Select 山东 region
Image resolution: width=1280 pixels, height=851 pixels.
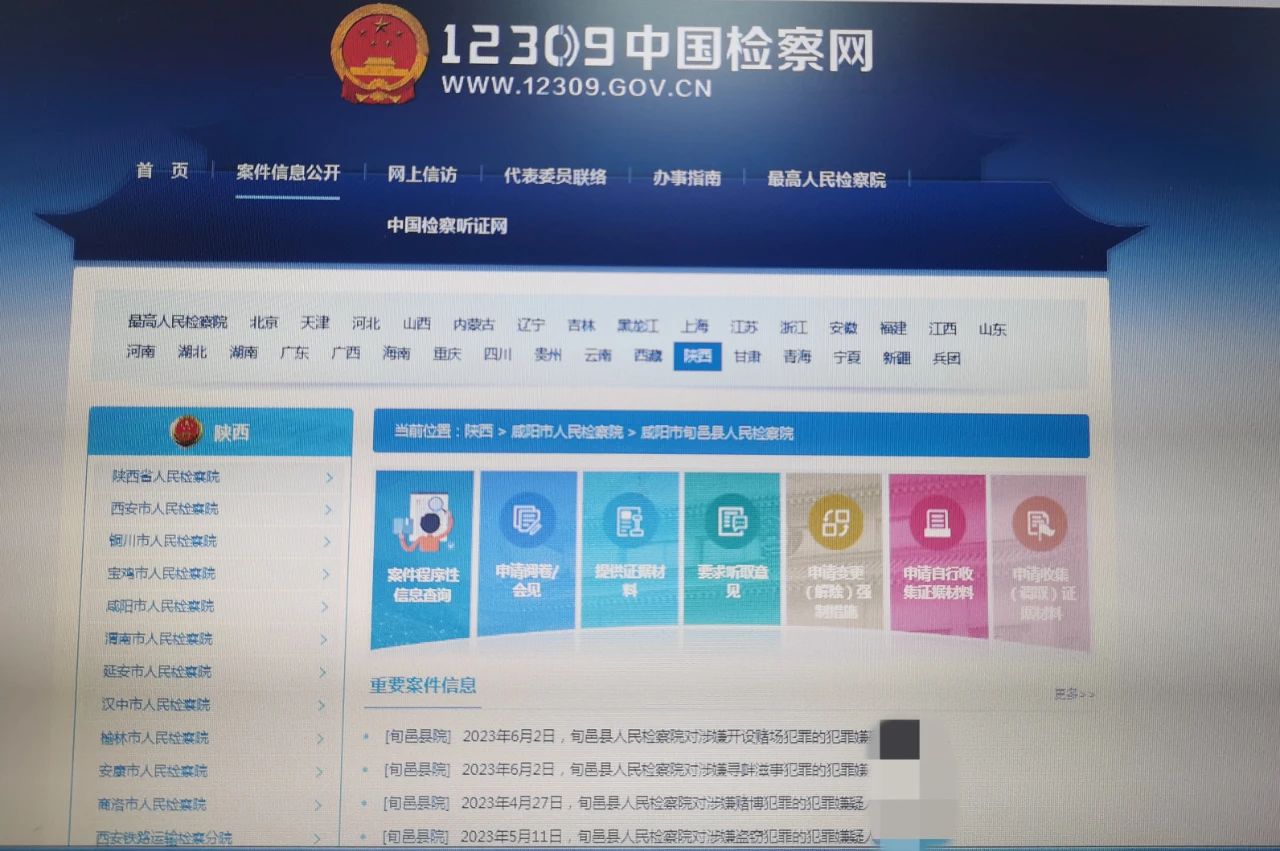pos(992,329)
